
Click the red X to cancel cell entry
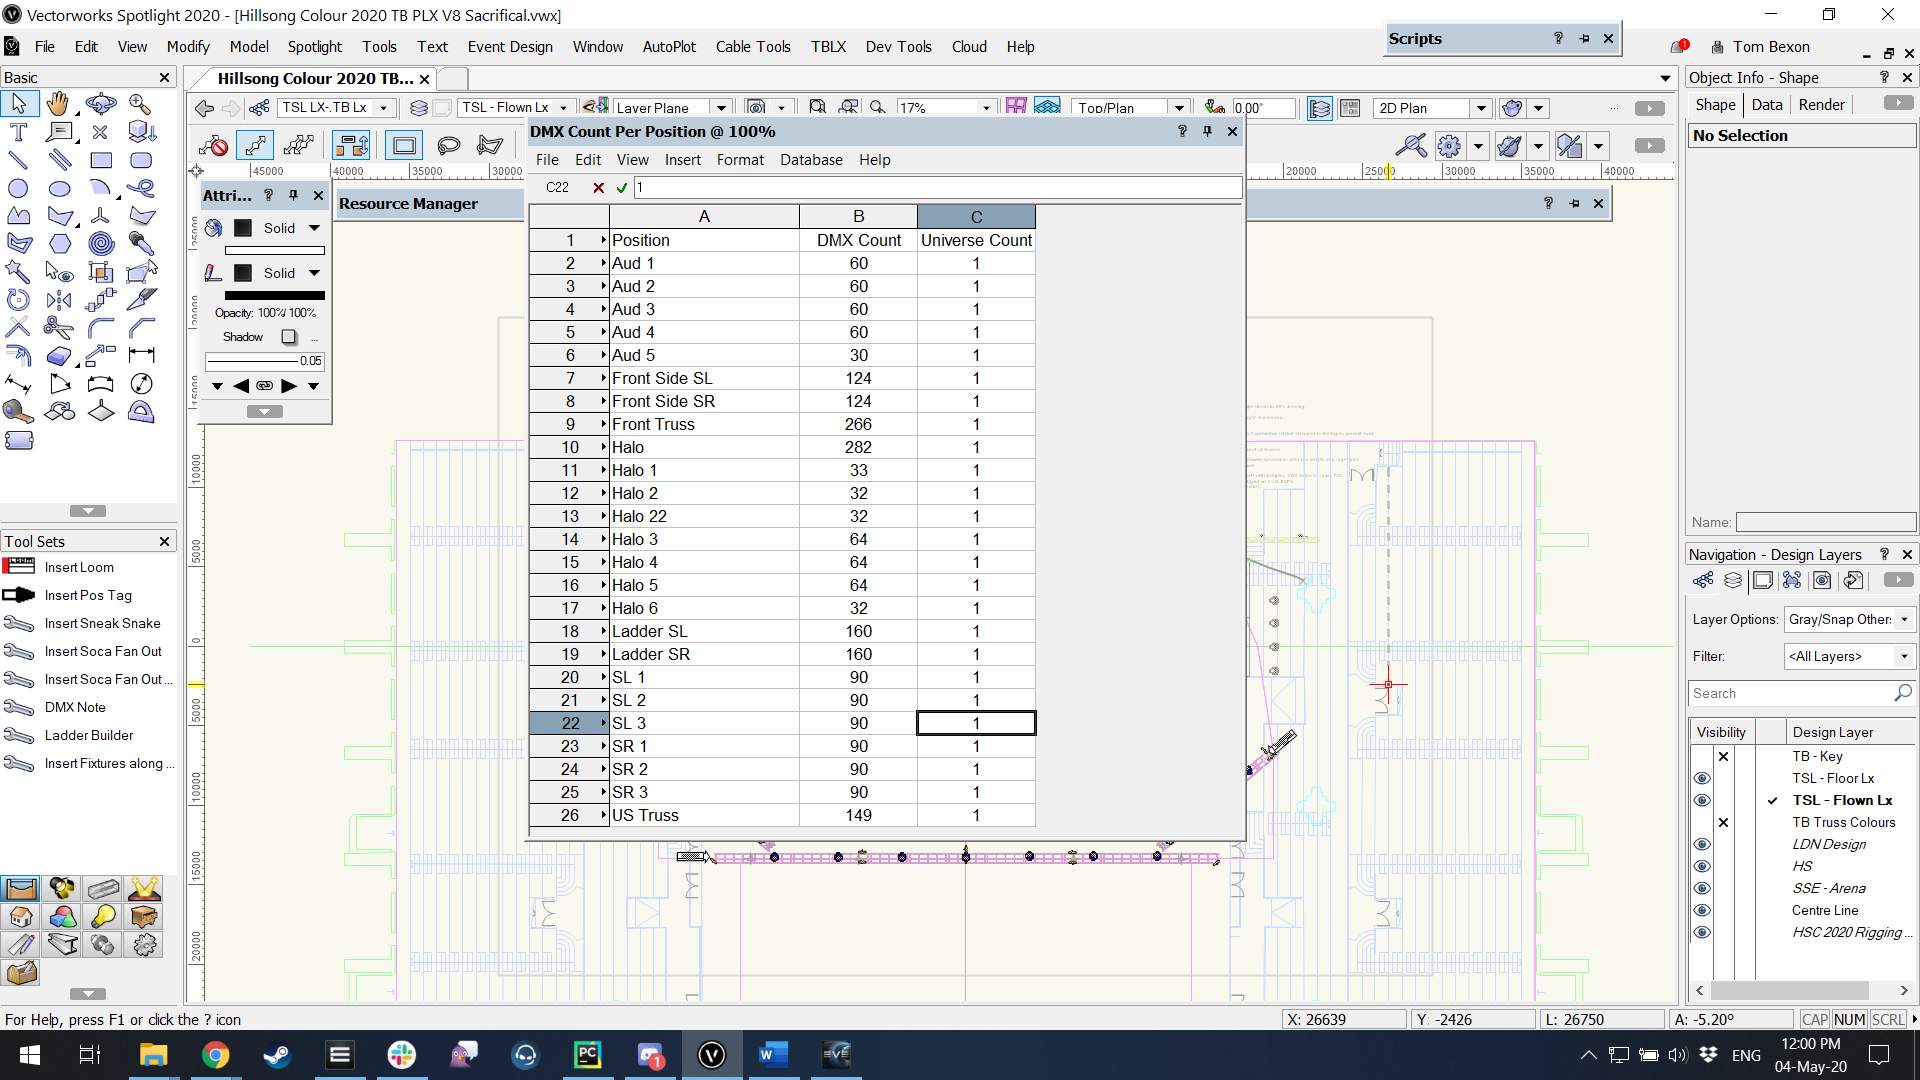pos(598,187)
